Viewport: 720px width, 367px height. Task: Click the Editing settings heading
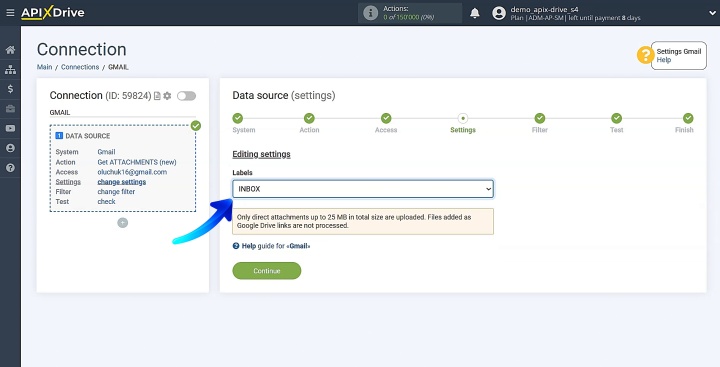coord(261,154)
